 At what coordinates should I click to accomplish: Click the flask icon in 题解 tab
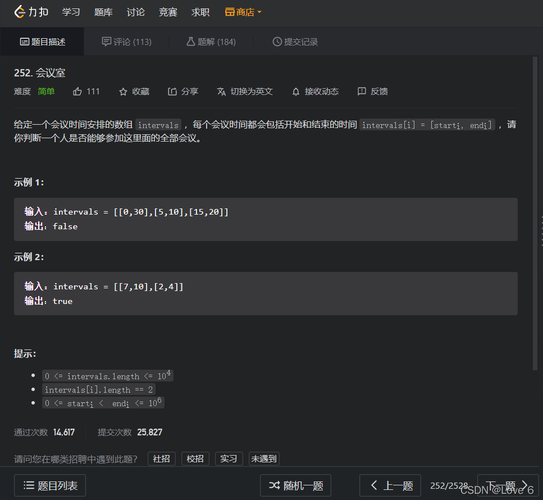[191, 42]
